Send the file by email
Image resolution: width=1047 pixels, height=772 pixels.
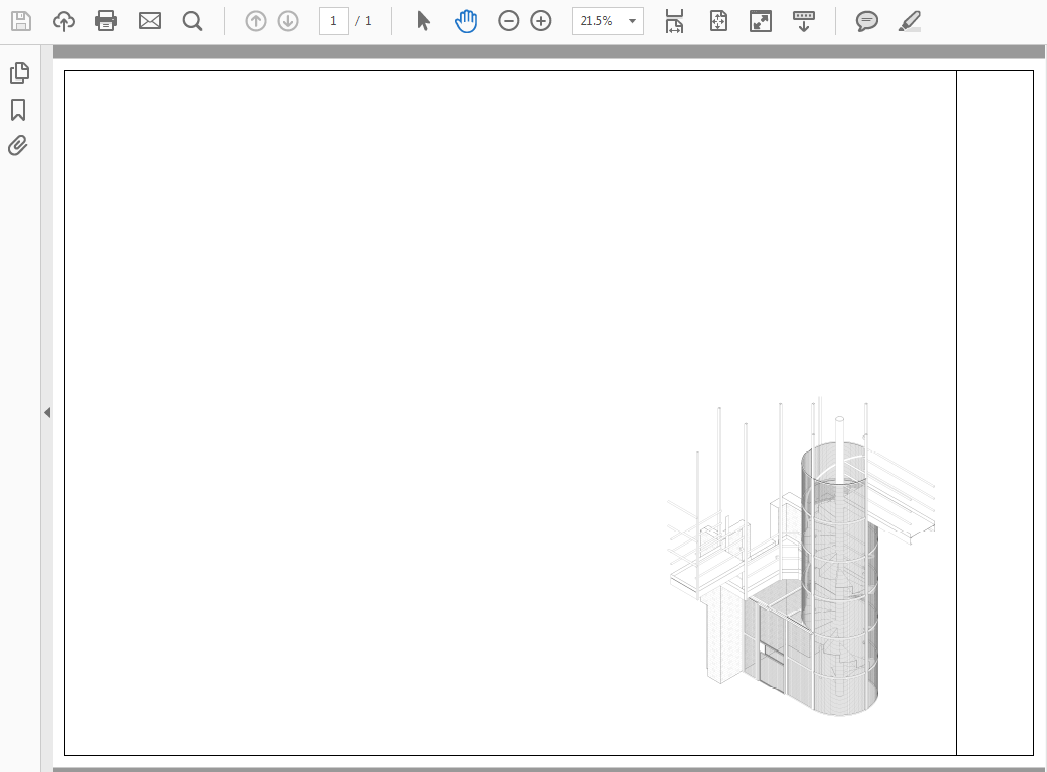click(x=150, y=21)
